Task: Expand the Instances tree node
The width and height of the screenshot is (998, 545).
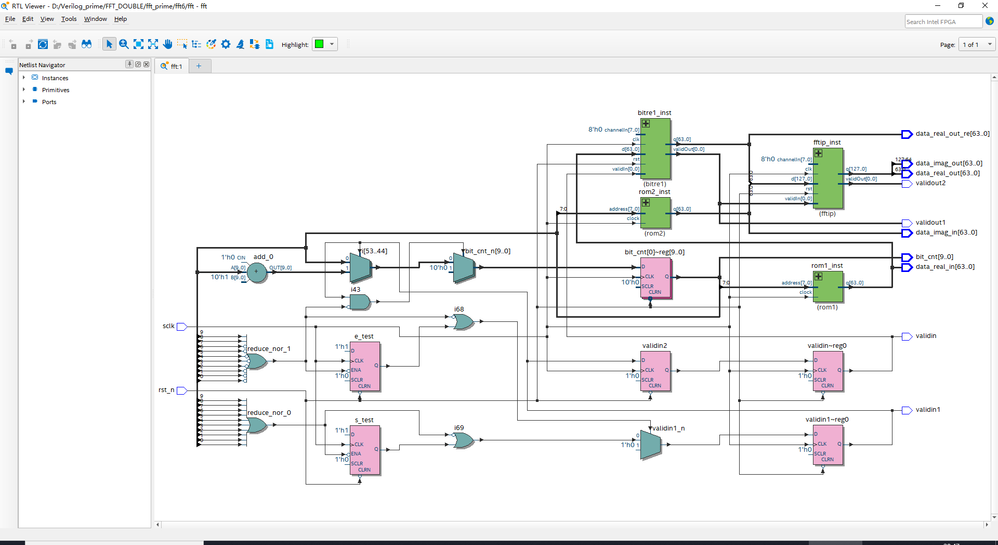Action: click(x=24, y=77)
